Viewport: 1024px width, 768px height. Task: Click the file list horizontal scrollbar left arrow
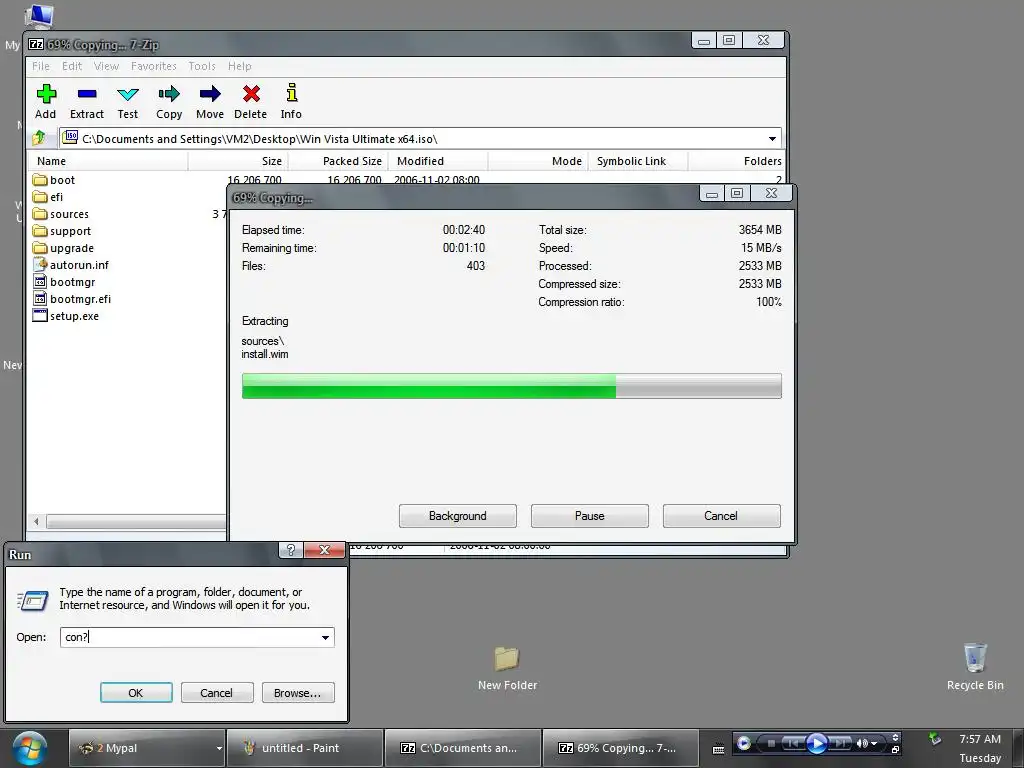37,521
